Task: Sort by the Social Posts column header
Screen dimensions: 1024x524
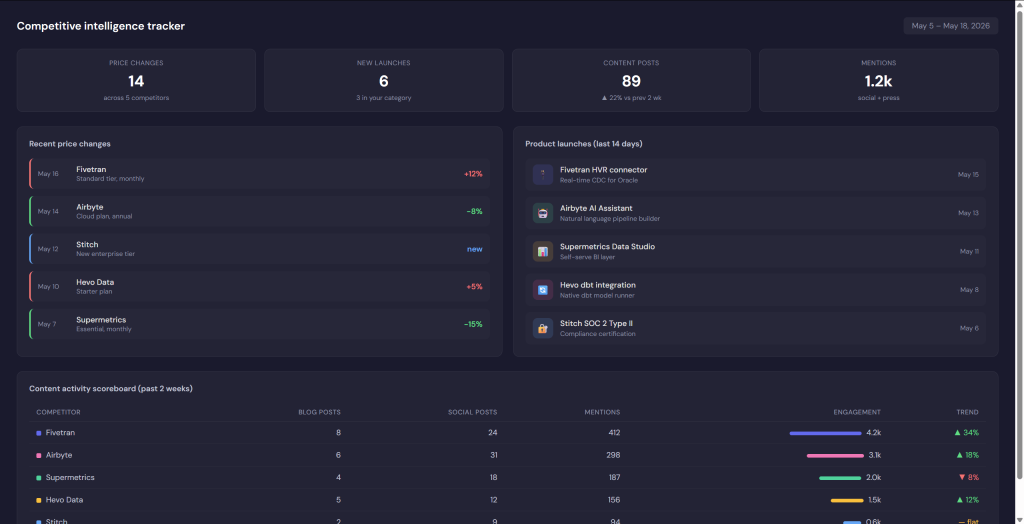Action: 472,412
